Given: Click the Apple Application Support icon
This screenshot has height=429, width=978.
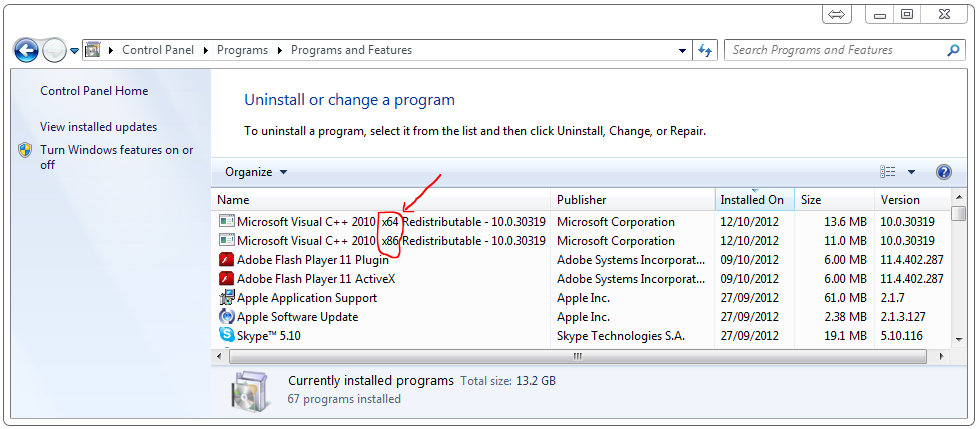Looking at the screenshot, I should coord(226,297).
